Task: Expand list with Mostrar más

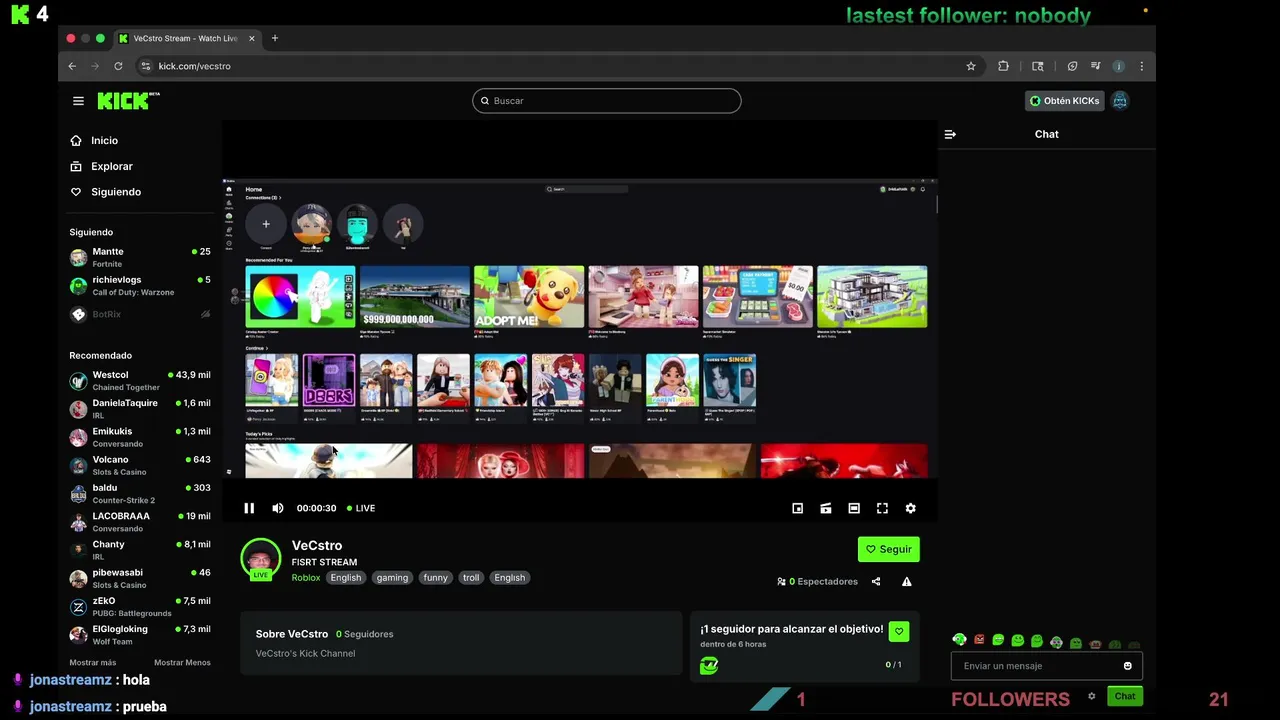Action: [x=92, y=663]
